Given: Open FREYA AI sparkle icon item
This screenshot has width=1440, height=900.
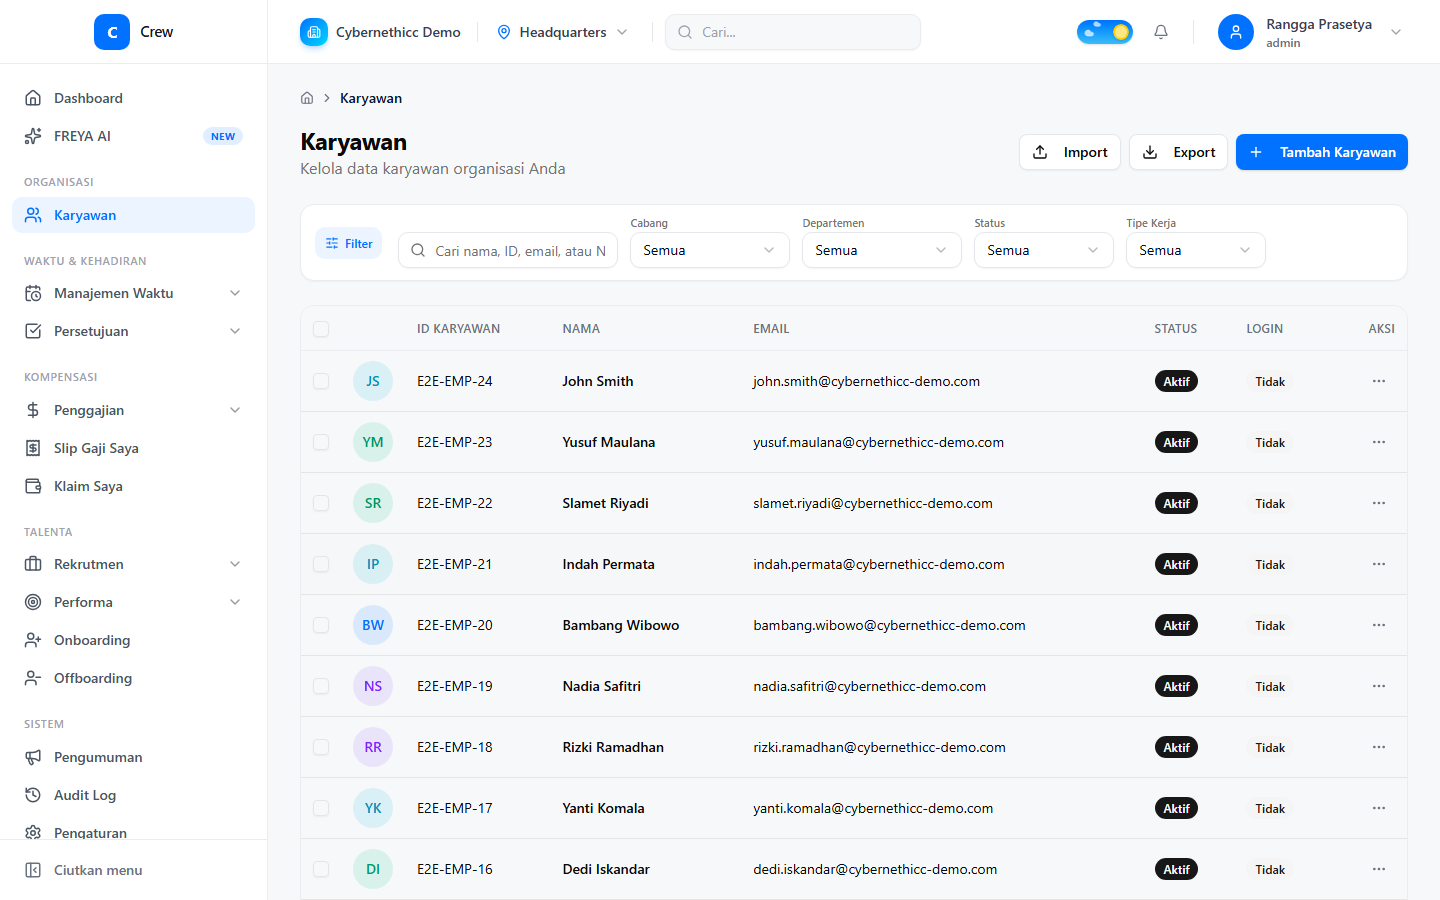Looking at the screenshot, I should pyautogui.click(x=33, y=136).
